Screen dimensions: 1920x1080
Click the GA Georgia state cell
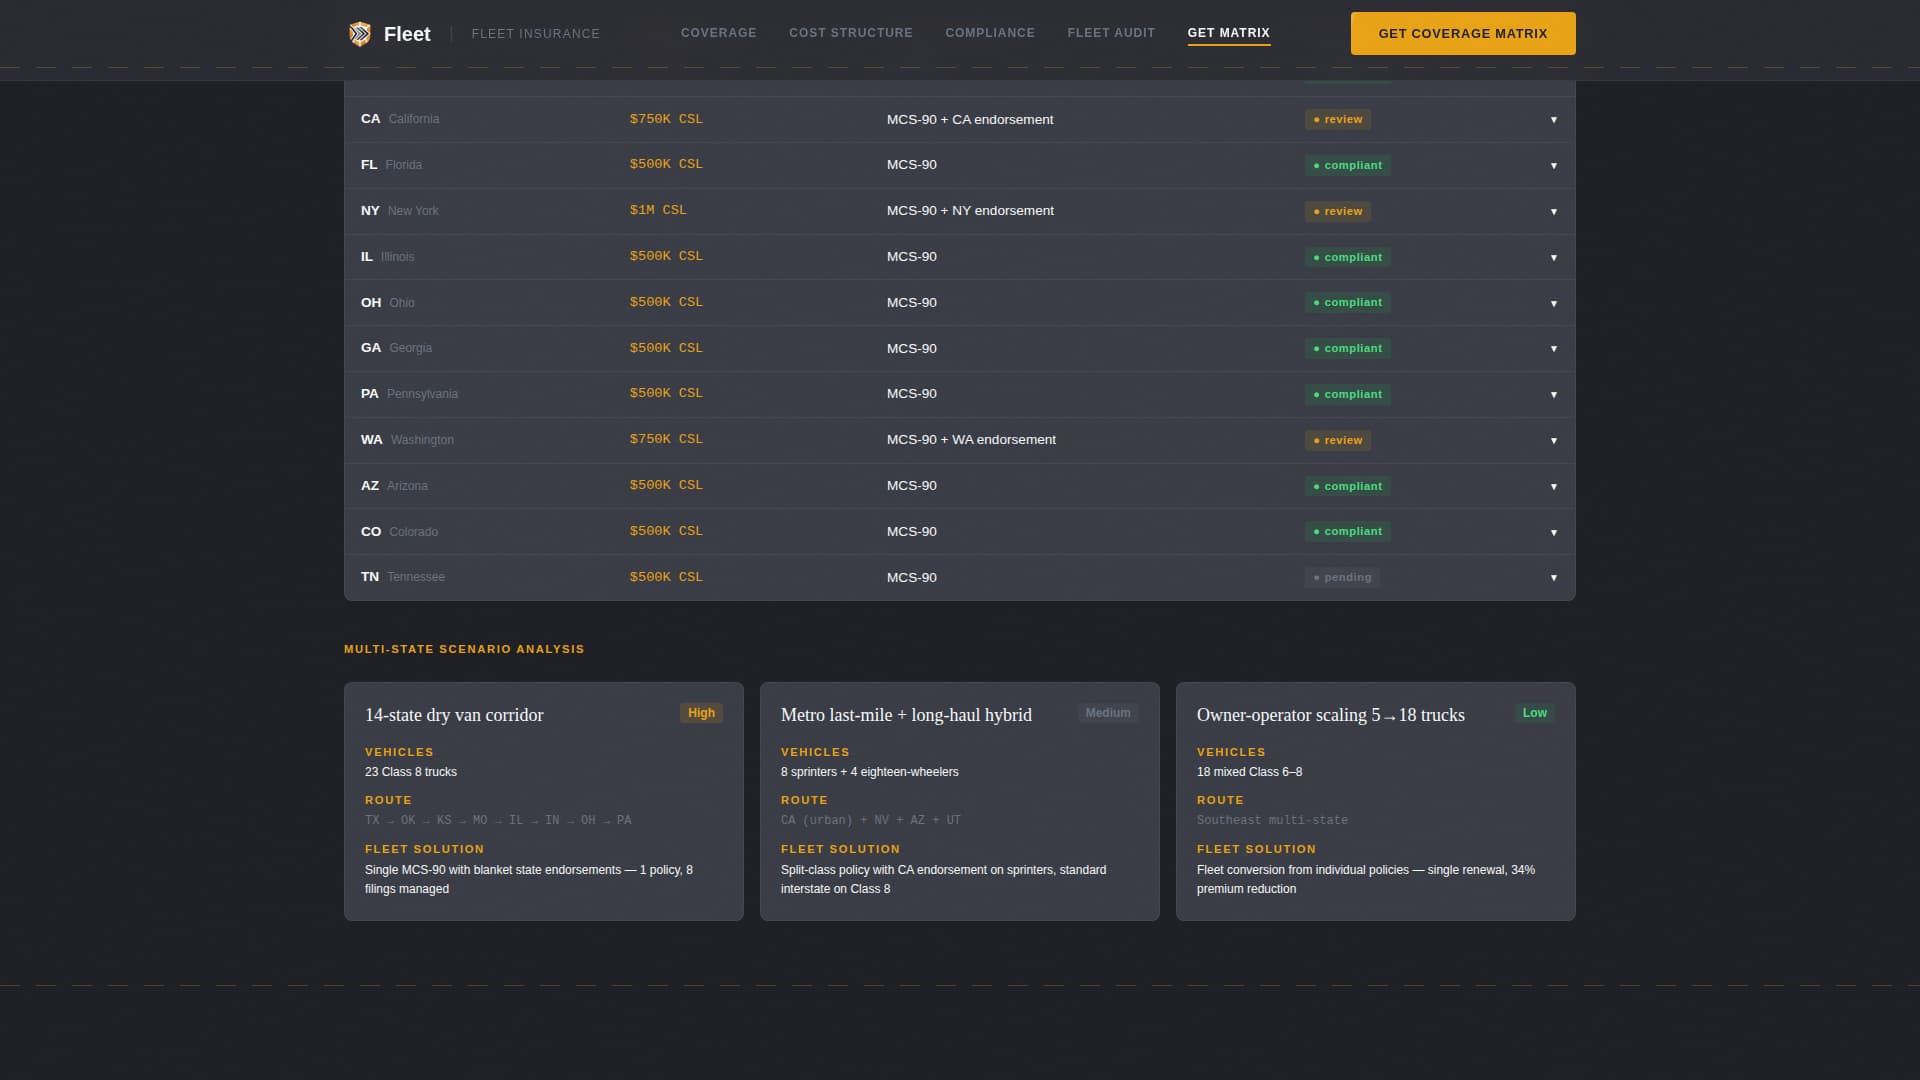(396, 348)
